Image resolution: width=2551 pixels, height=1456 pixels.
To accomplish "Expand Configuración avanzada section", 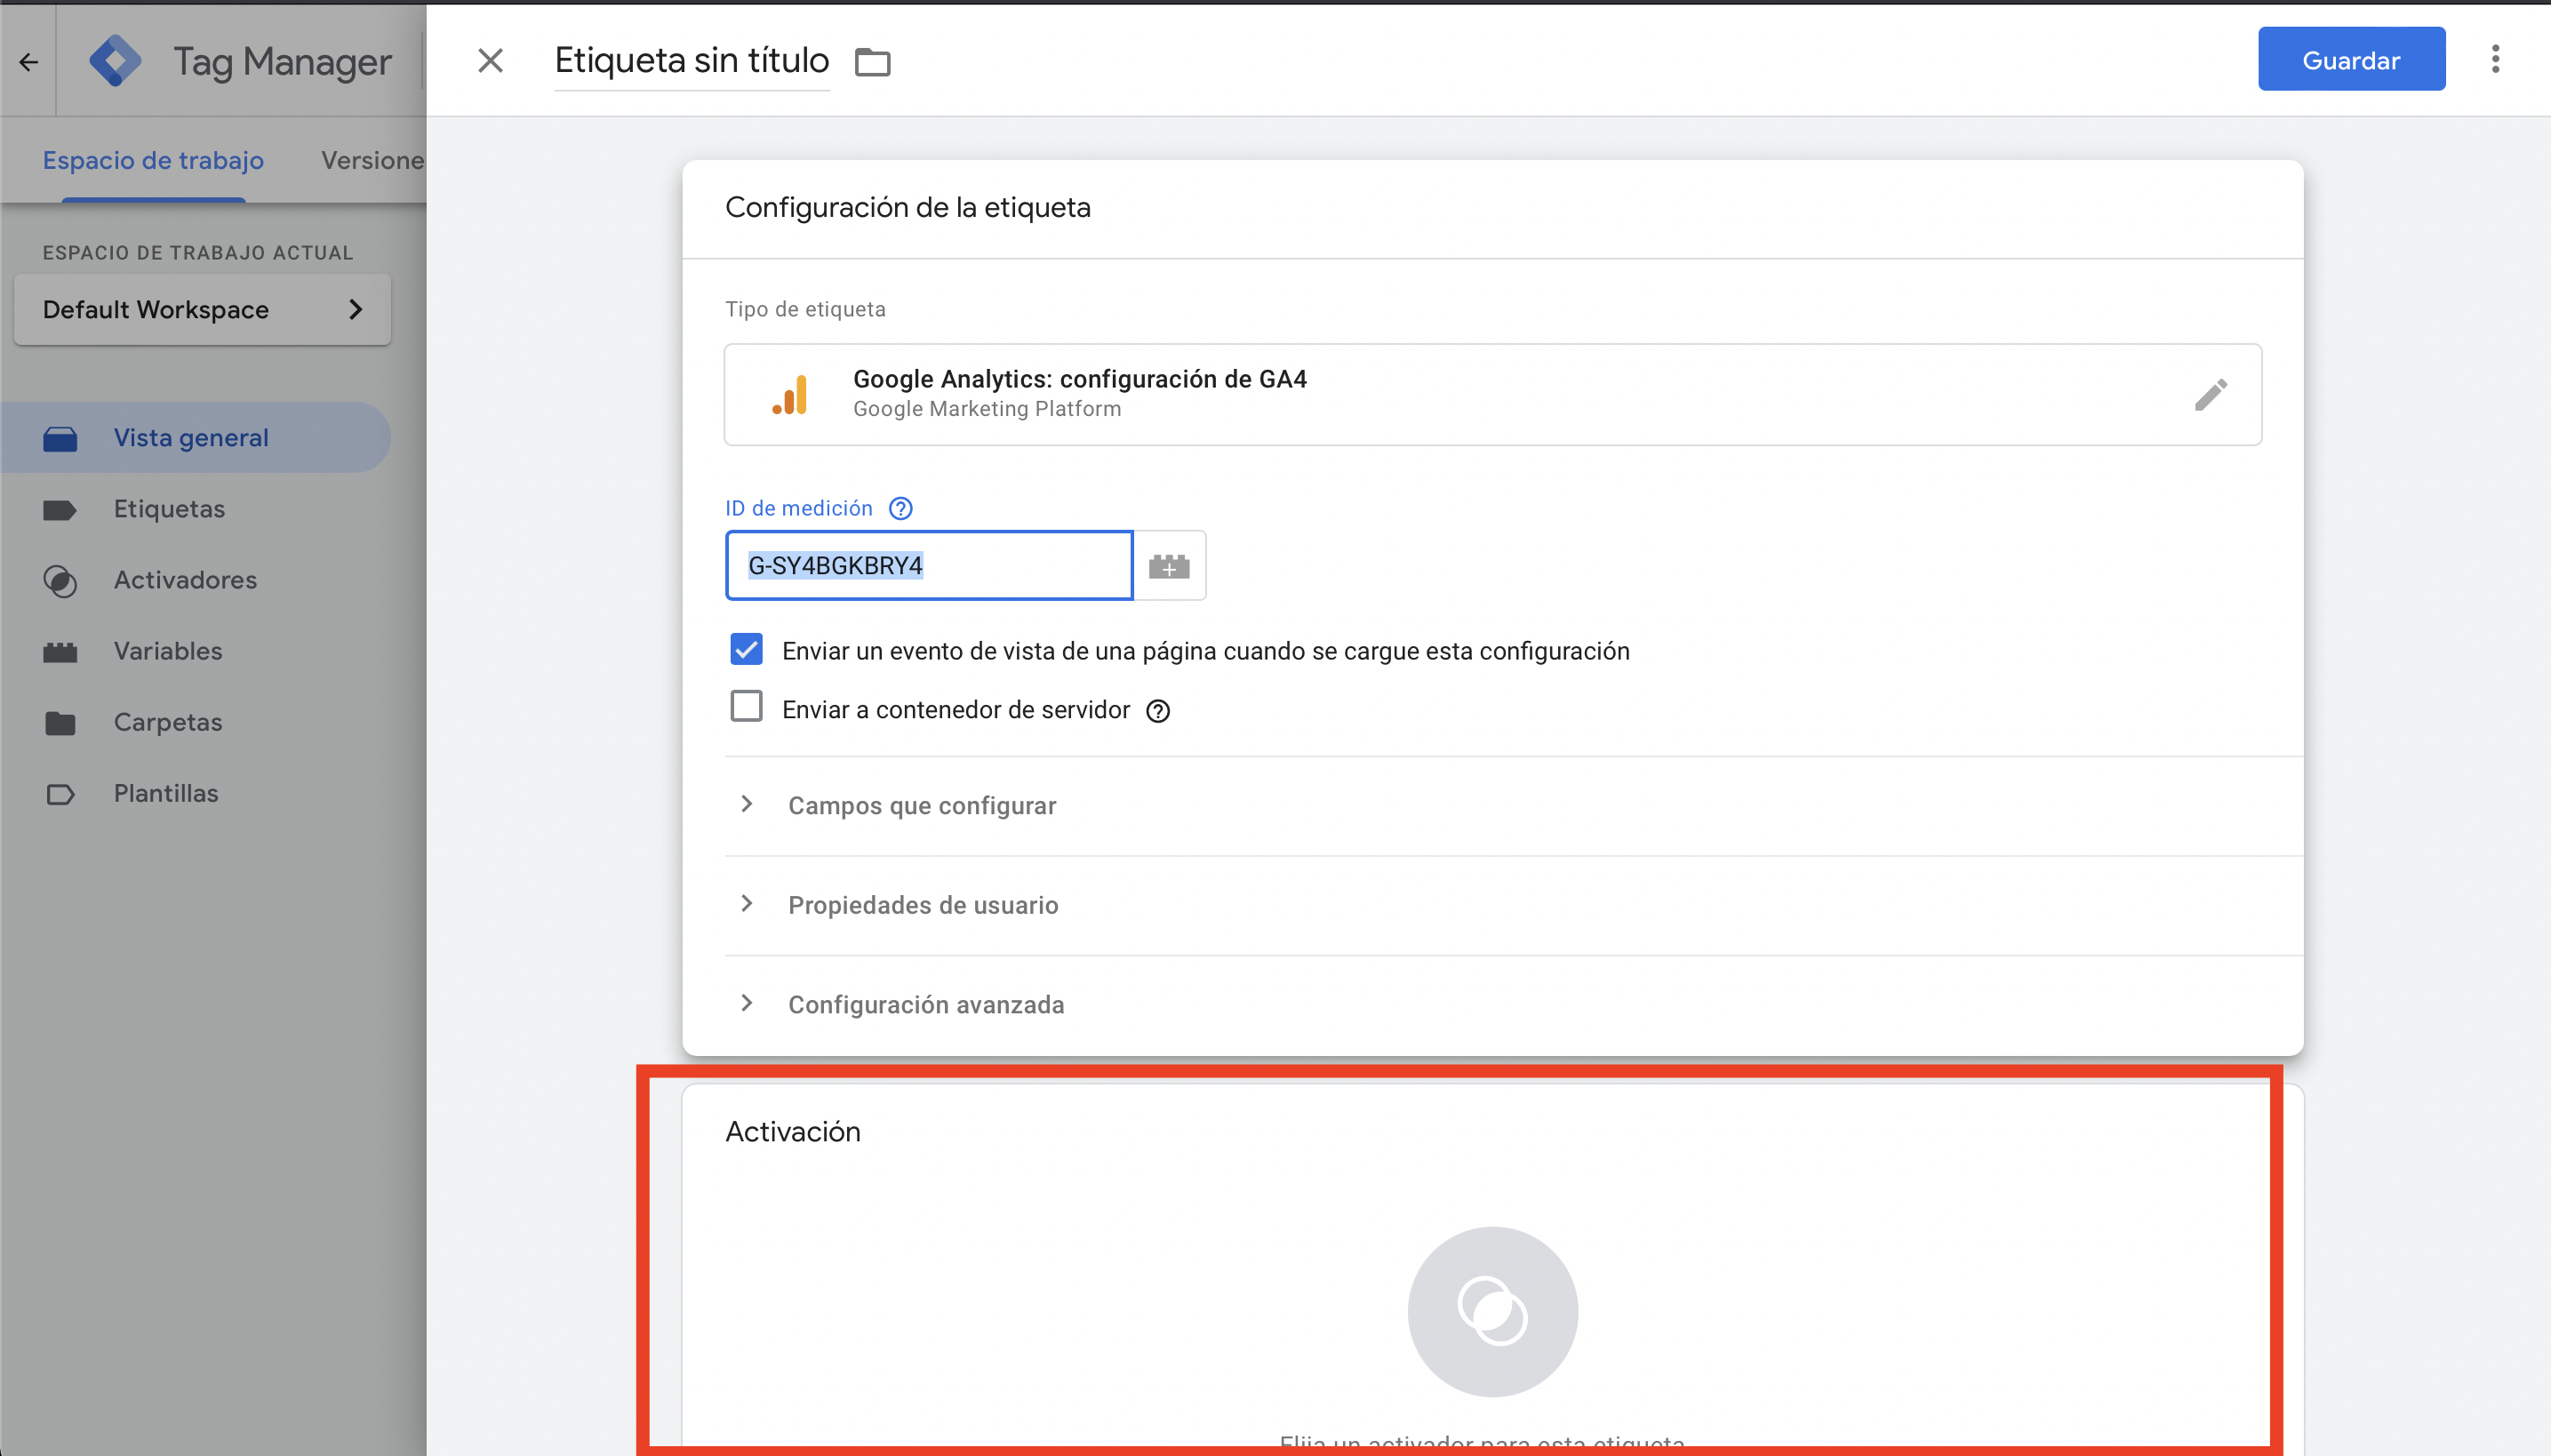I will coord(925,1004).
